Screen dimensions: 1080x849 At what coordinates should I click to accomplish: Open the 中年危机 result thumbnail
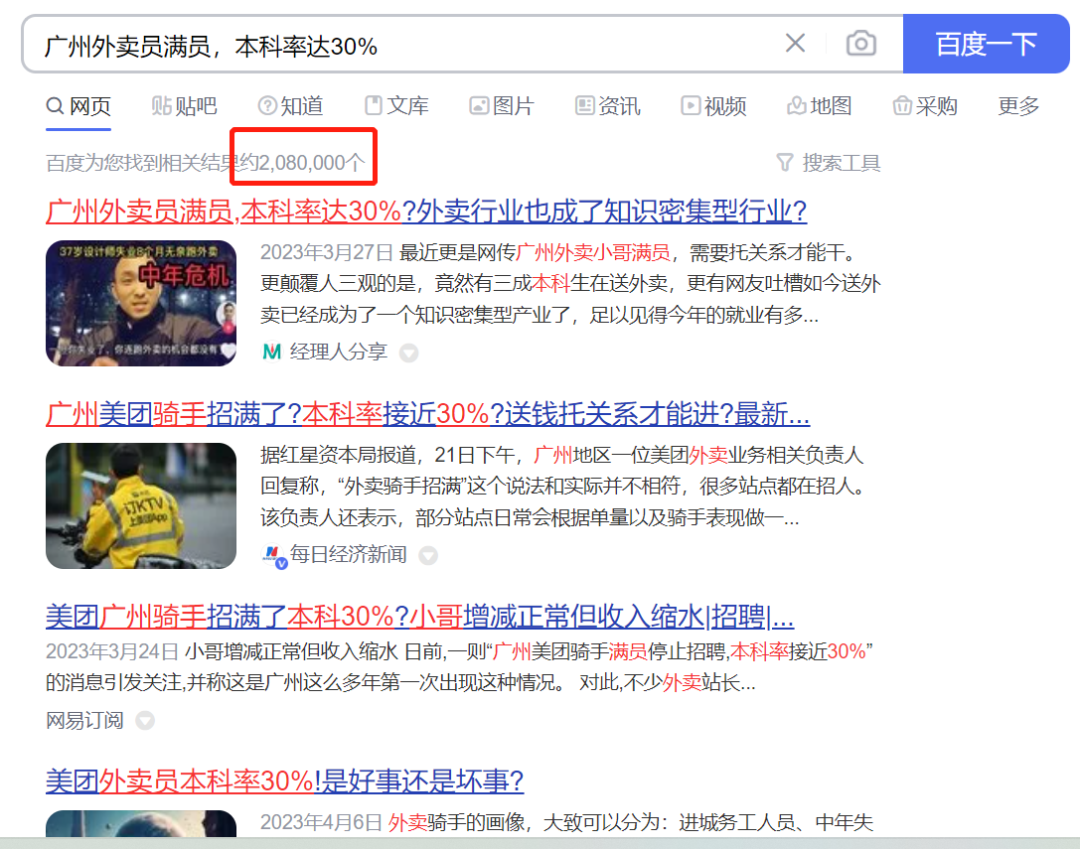141,303
